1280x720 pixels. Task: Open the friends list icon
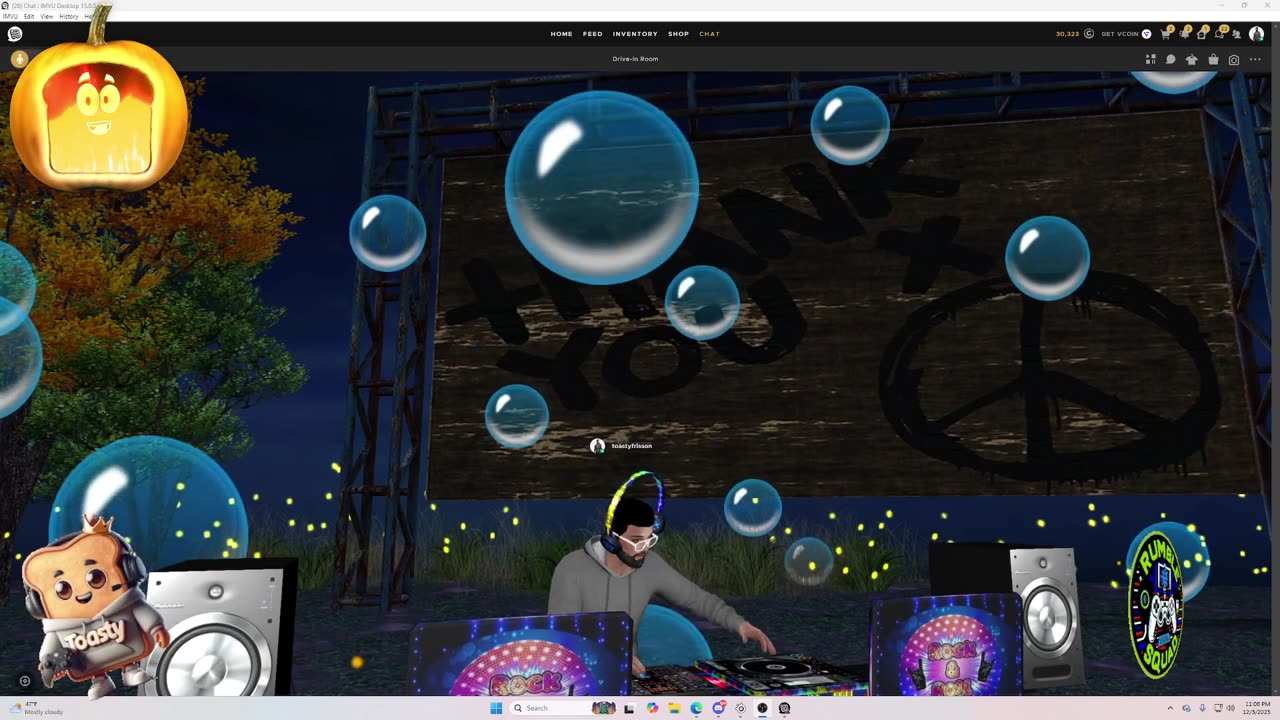1237,34
